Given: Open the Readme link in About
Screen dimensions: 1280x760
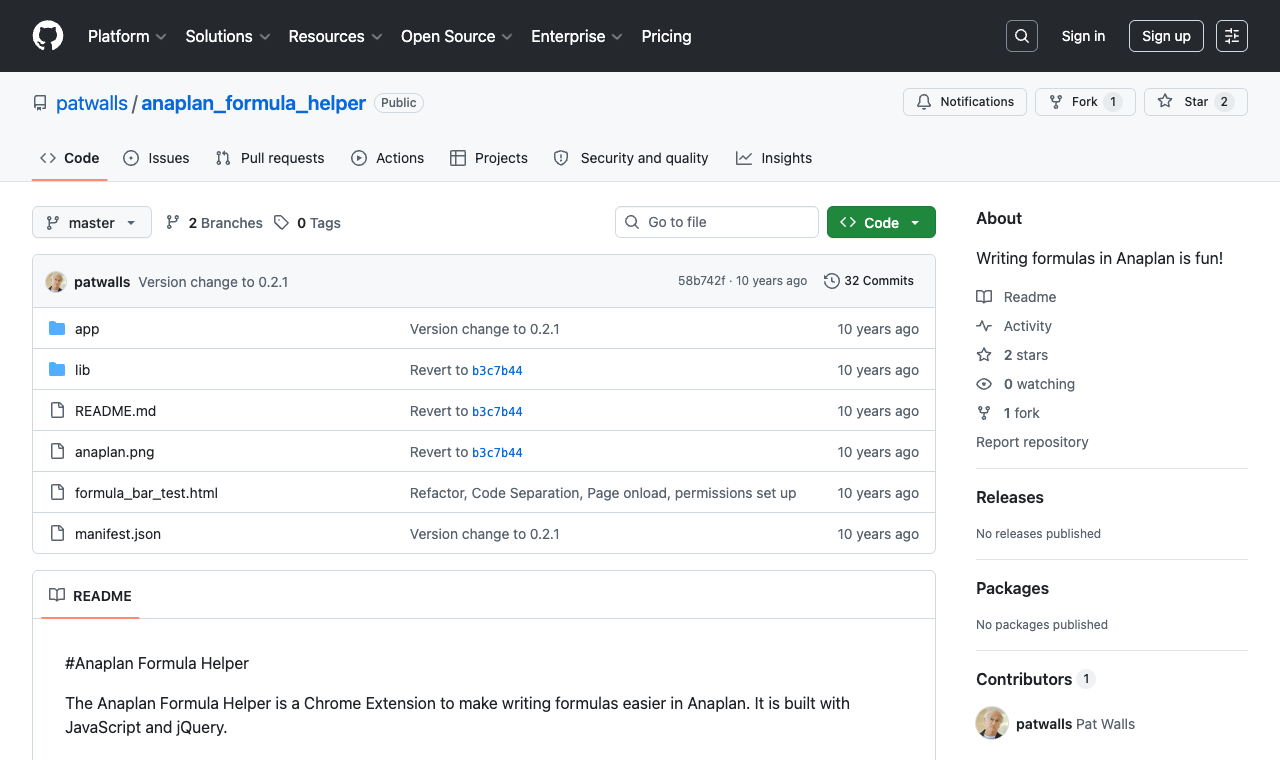Looking at the screenshot, I should (x=1017, y=297).
